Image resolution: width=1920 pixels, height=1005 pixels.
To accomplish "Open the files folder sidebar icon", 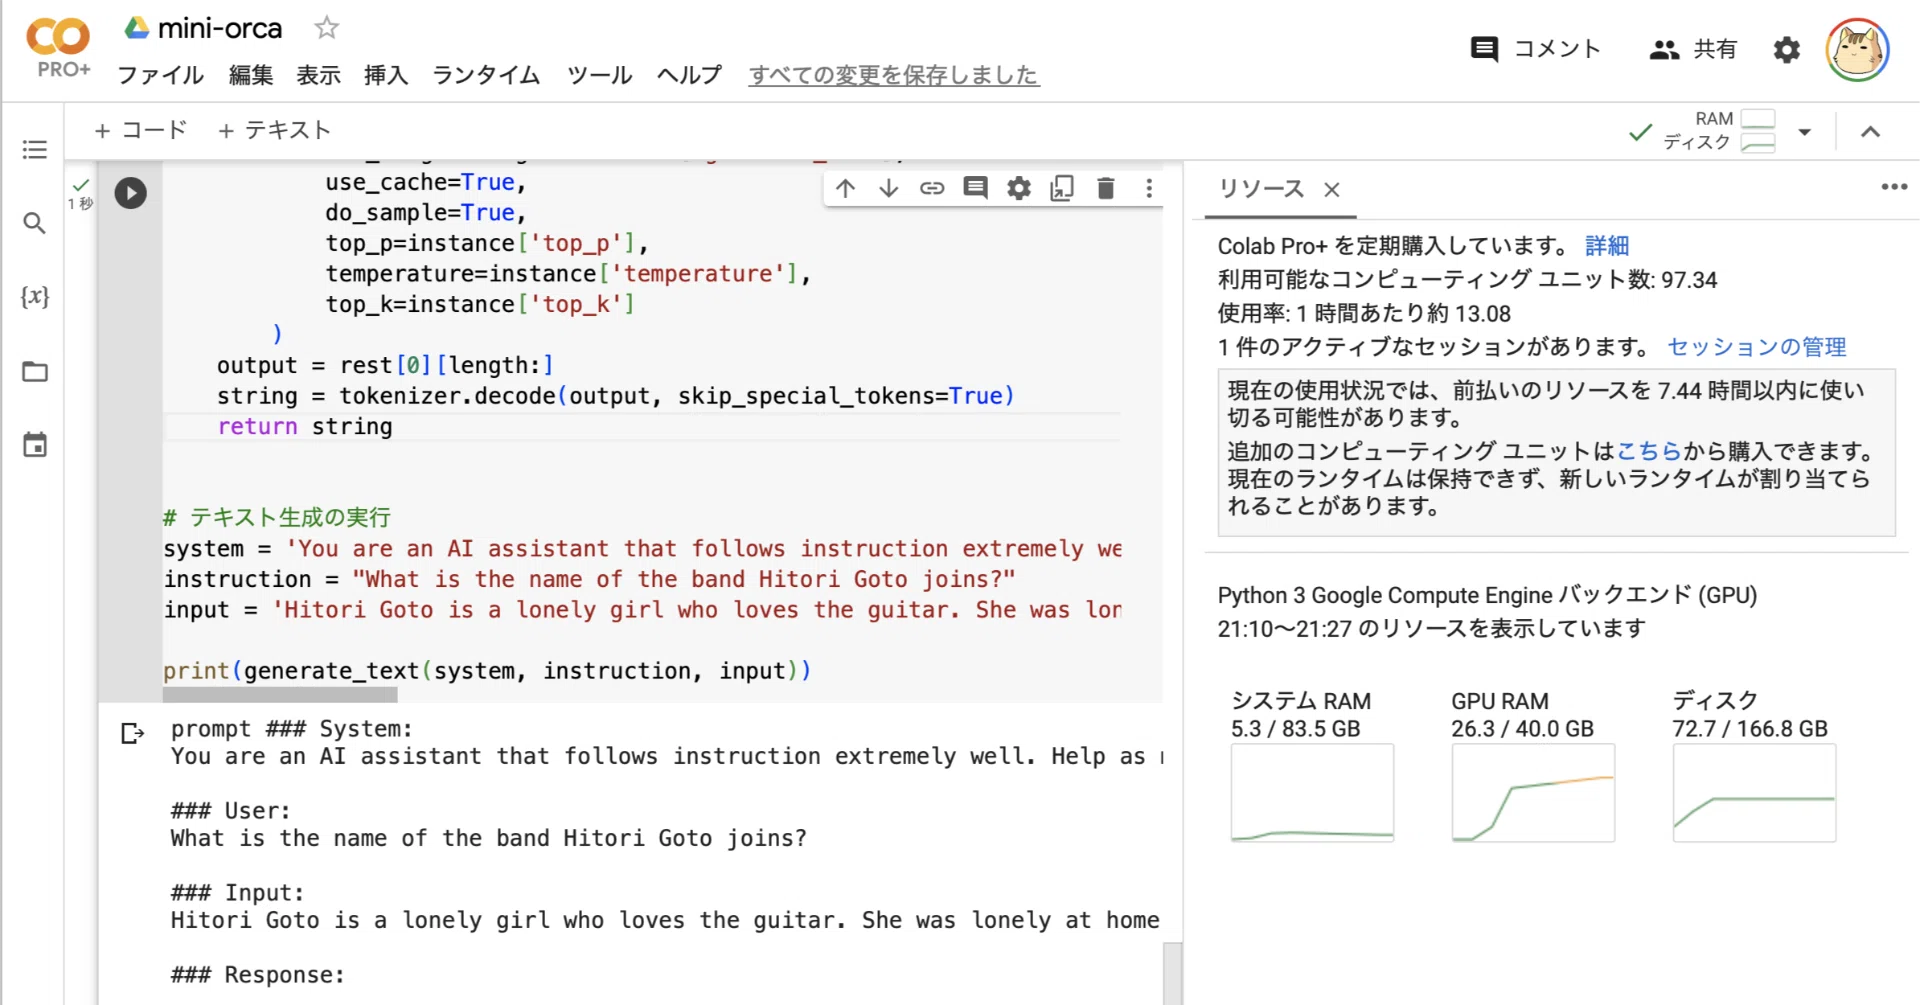I will pos(35,372).
